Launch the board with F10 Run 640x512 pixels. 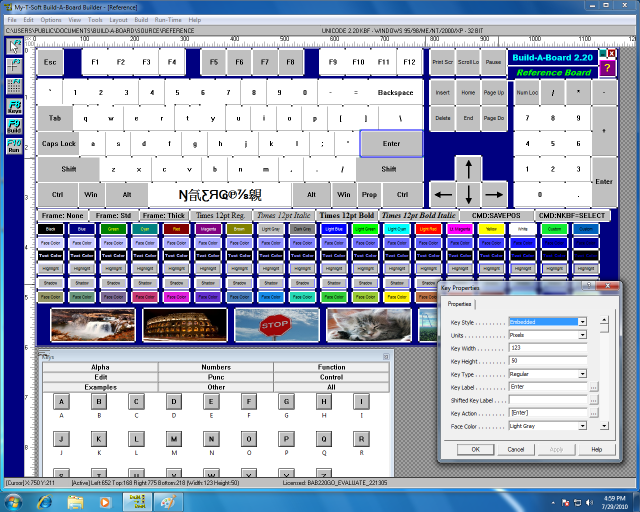14,146
